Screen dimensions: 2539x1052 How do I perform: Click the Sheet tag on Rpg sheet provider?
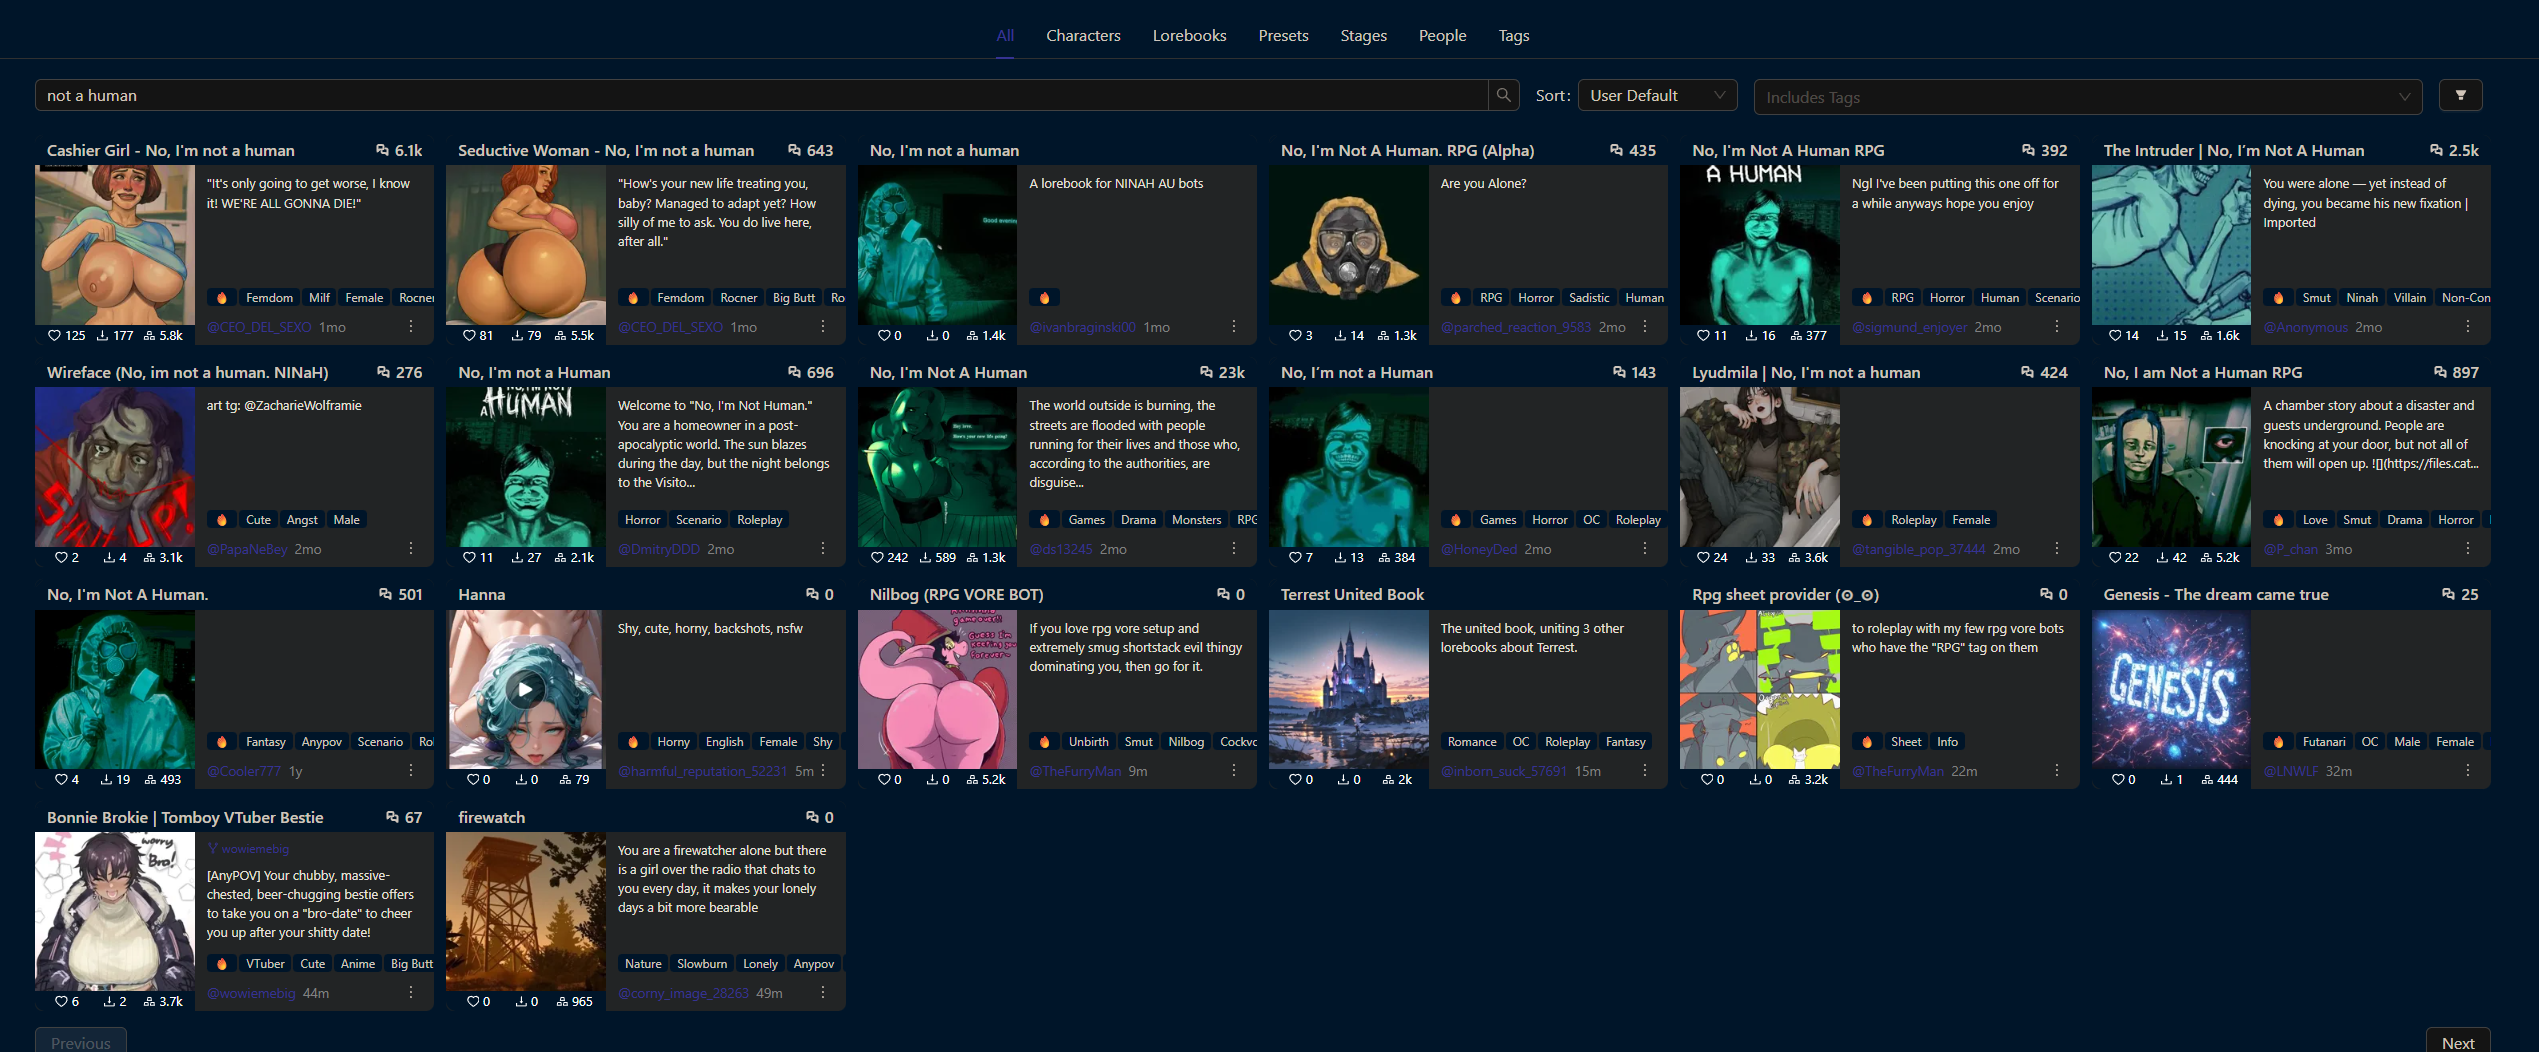coord(1906,742)
